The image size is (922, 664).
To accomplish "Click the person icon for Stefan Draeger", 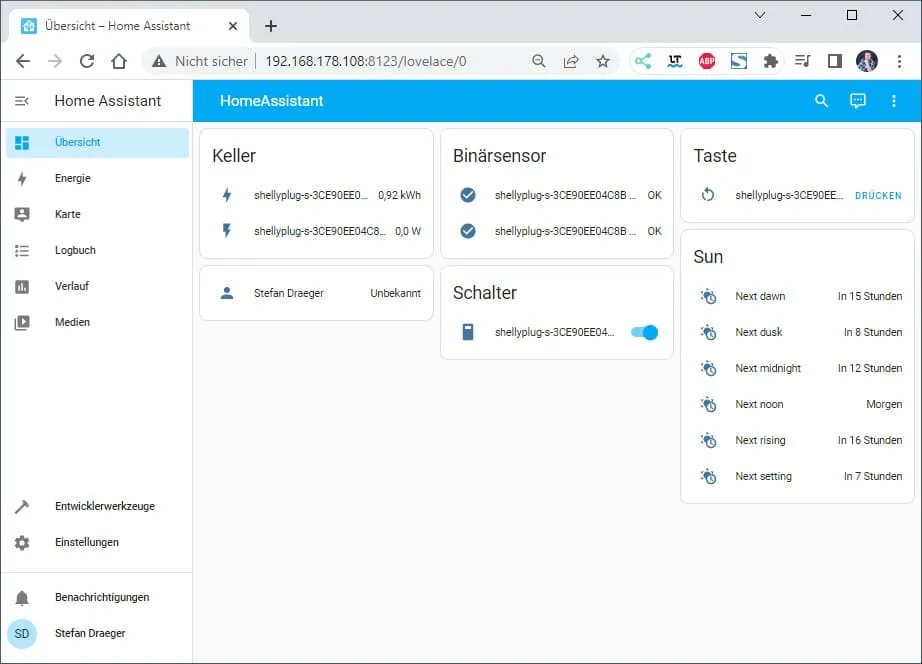I will 227,293.
